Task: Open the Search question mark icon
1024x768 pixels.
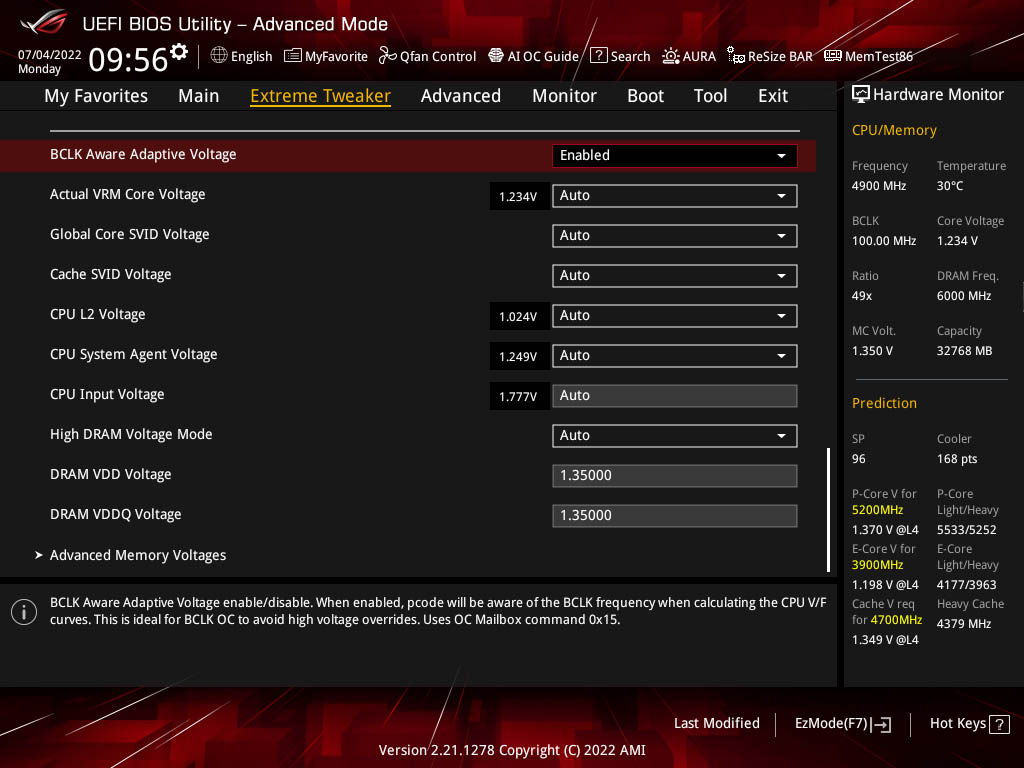Action: [x=598, y=56]
